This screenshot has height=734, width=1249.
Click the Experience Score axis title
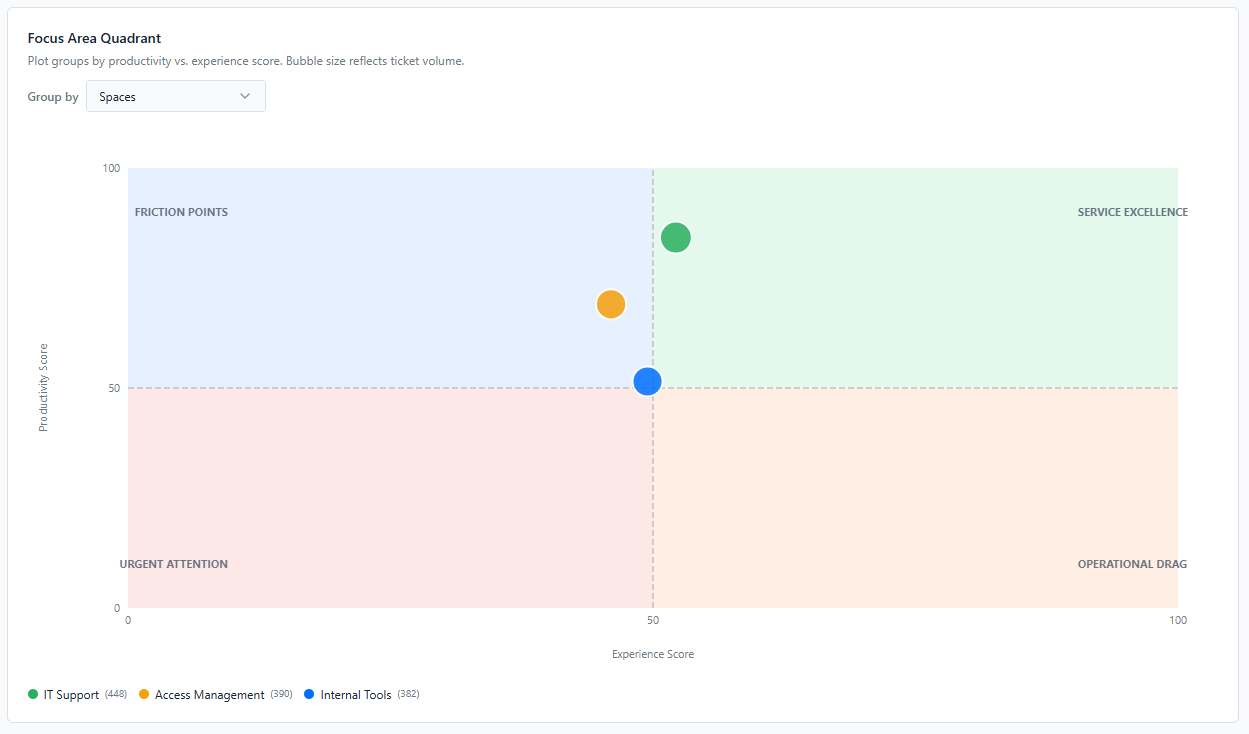point(653,654)
